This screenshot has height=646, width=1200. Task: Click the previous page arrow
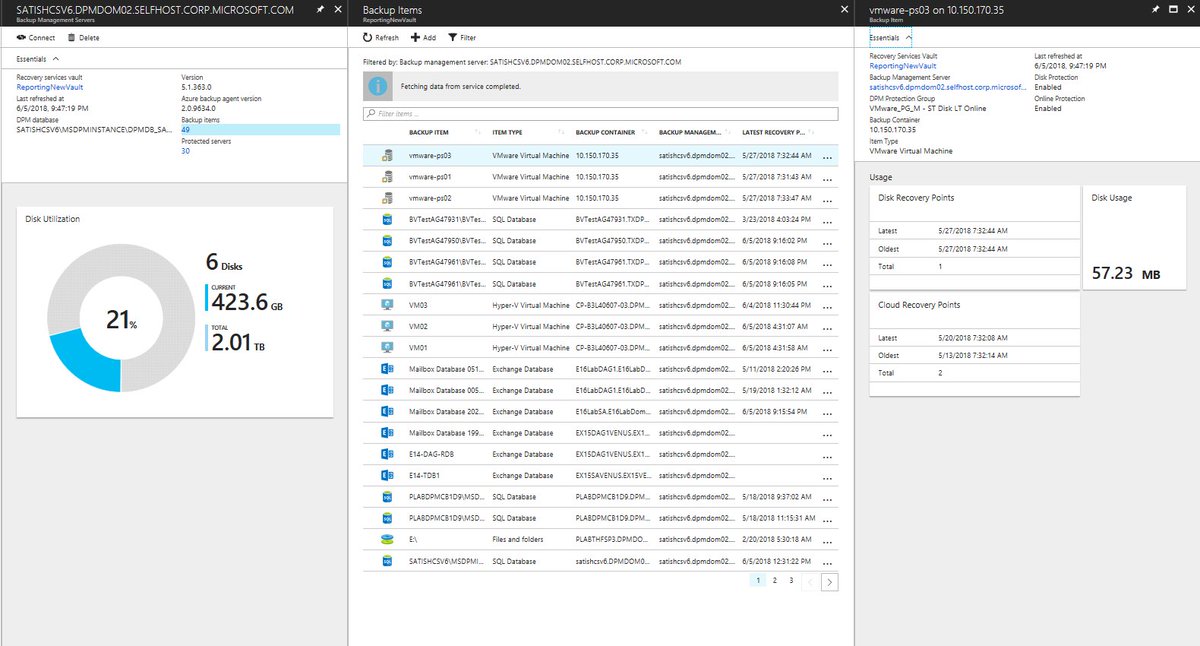pyautogui.click(x=811, y=581)
